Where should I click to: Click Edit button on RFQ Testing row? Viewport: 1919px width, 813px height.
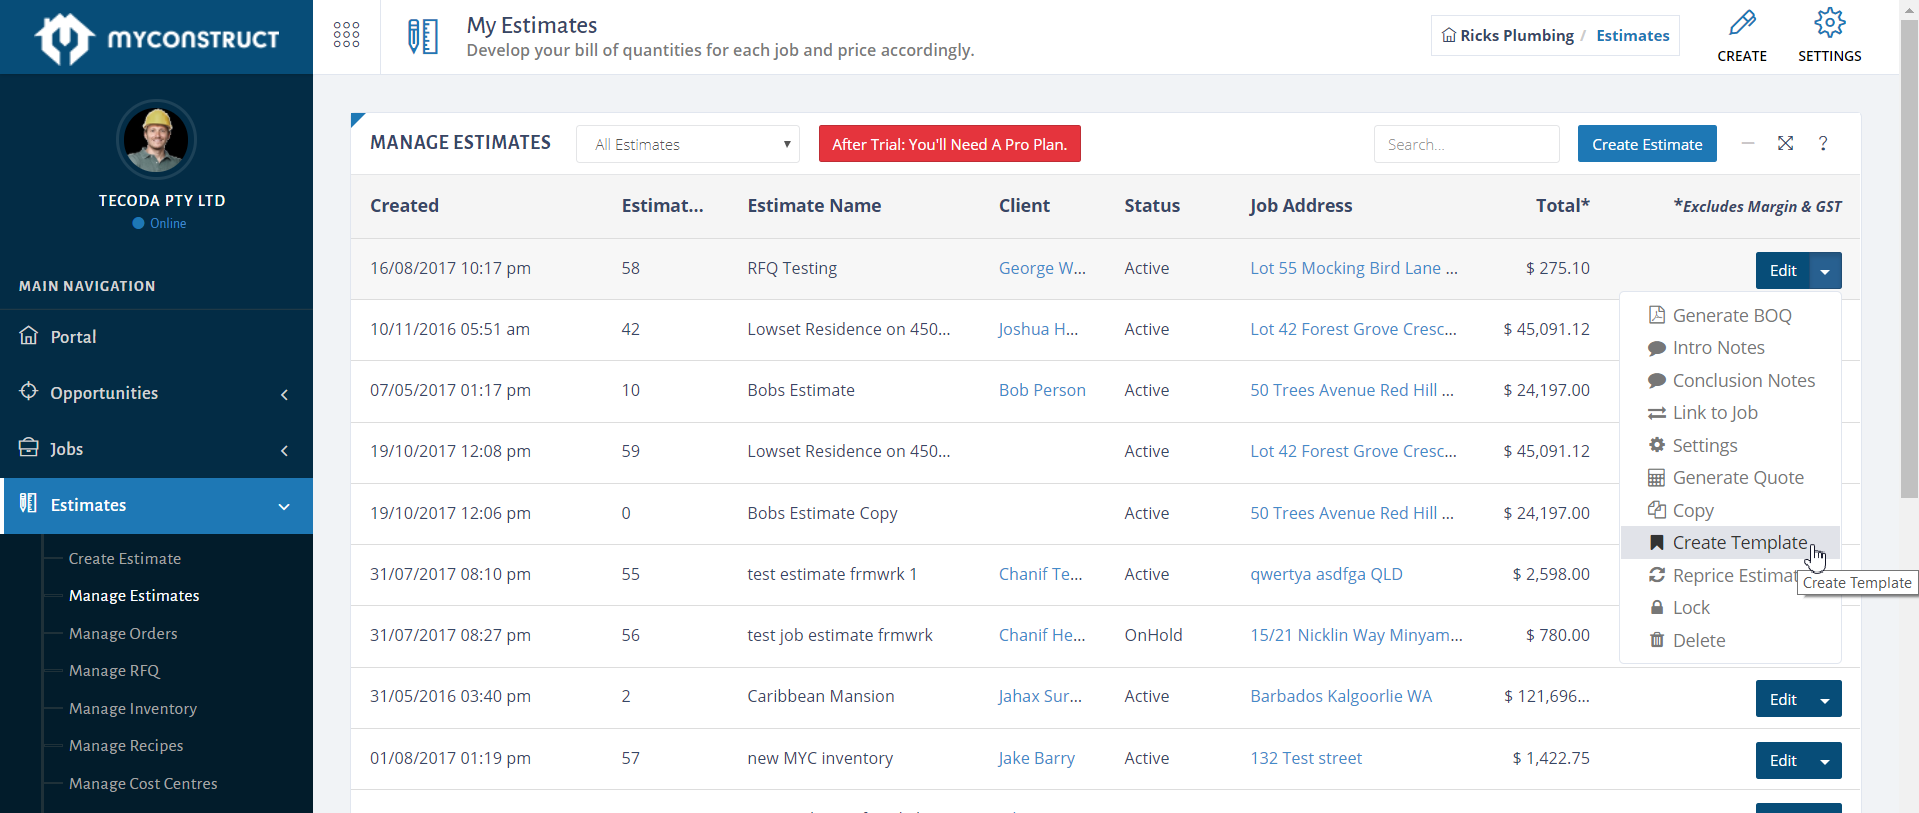tap(1783, 270)
